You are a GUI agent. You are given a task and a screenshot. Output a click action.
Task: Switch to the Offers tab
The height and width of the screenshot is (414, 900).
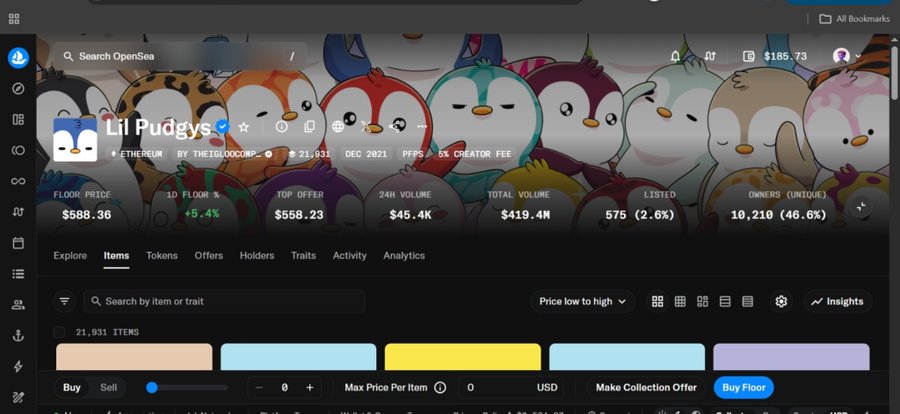click(208, 256)
